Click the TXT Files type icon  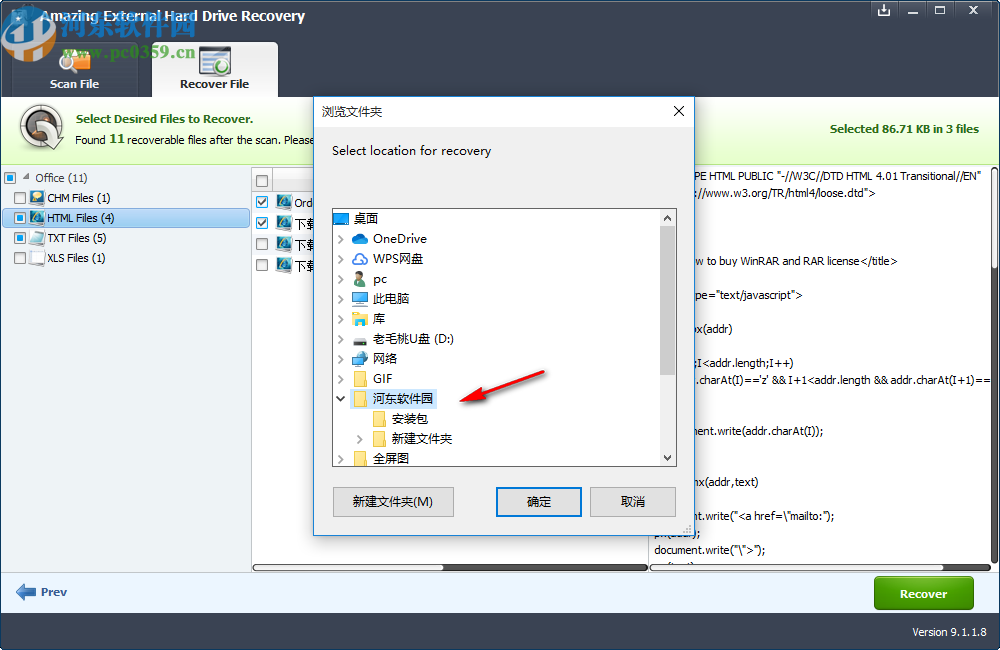37,238
